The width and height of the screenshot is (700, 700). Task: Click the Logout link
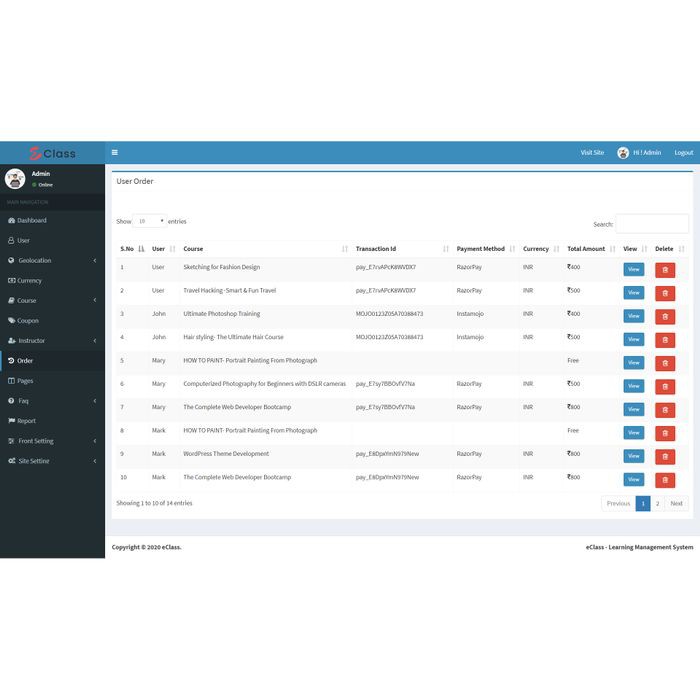point(683,153)
